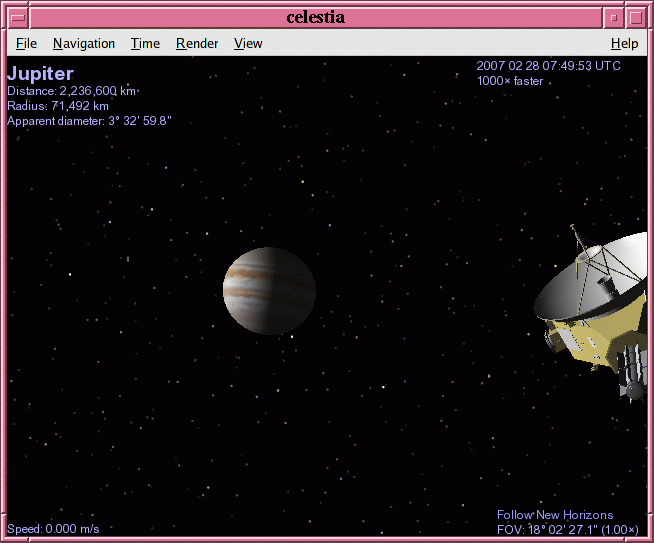
Task: Select the planet Jupiter in the view
Action: (x=269, y=291)
